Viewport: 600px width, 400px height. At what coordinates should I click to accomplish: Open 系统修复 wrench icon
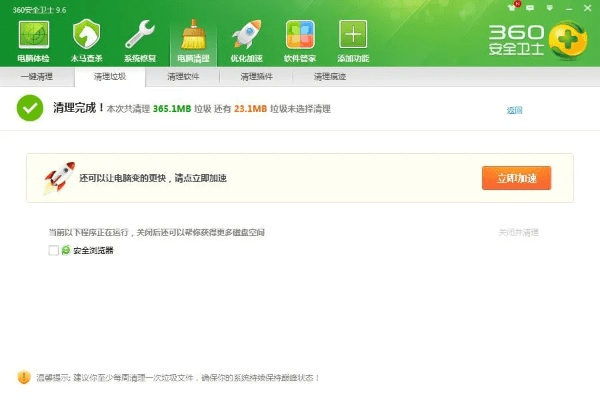pos(140,34)
